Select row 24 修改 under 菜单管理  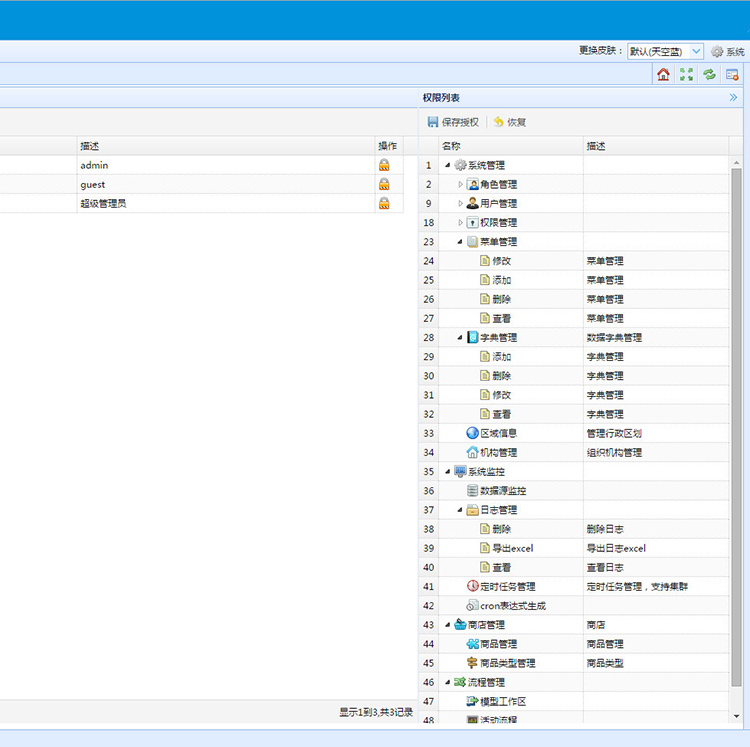point(574,261)
